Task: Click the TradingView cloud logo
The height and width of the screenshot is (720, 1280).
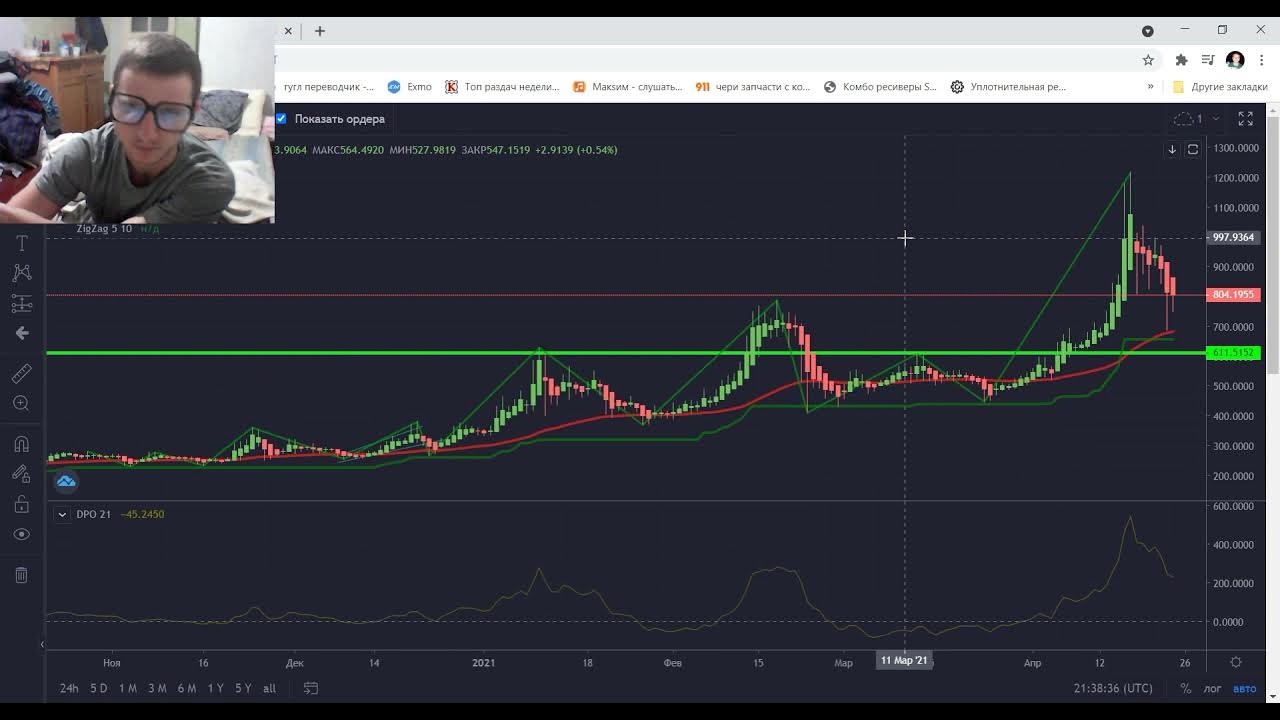Action: pos(66,482)
